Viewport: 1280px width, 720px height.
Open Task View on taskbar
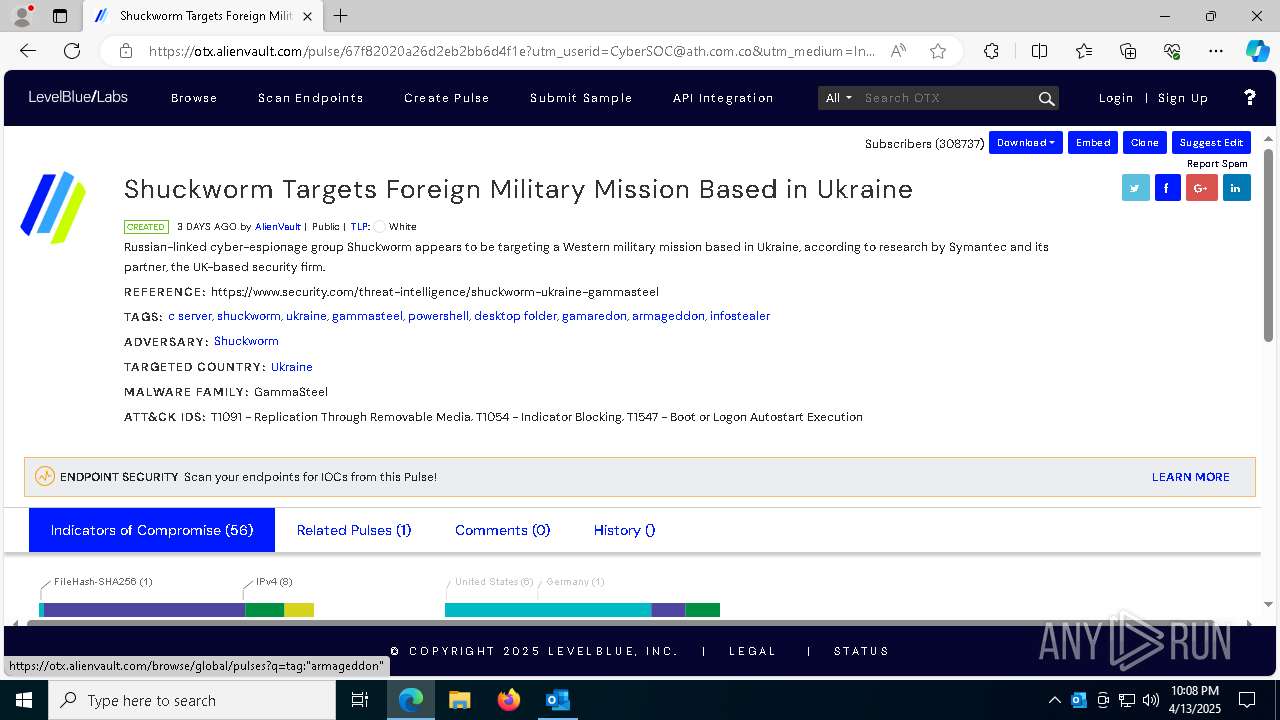tap(360, 700)
